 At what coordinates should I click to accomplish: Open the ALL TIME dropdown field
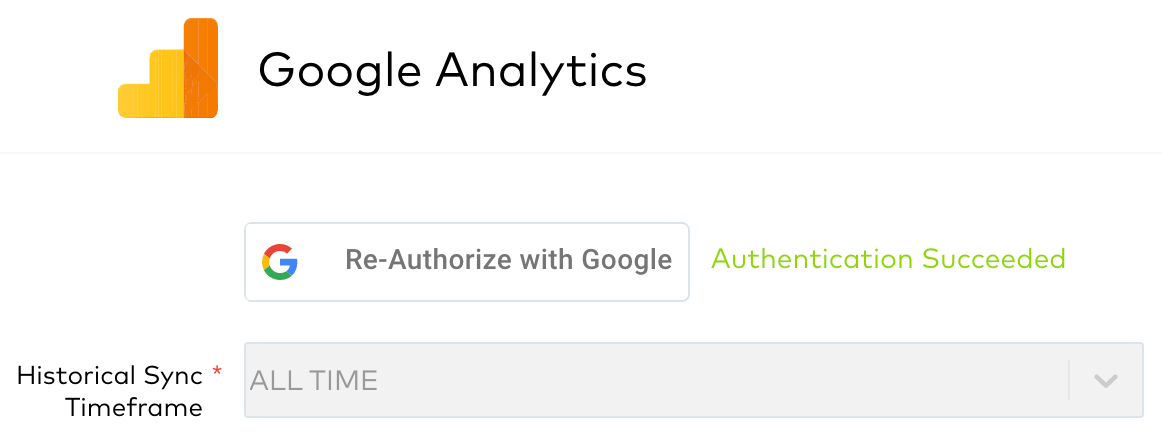tap(694, 380)
